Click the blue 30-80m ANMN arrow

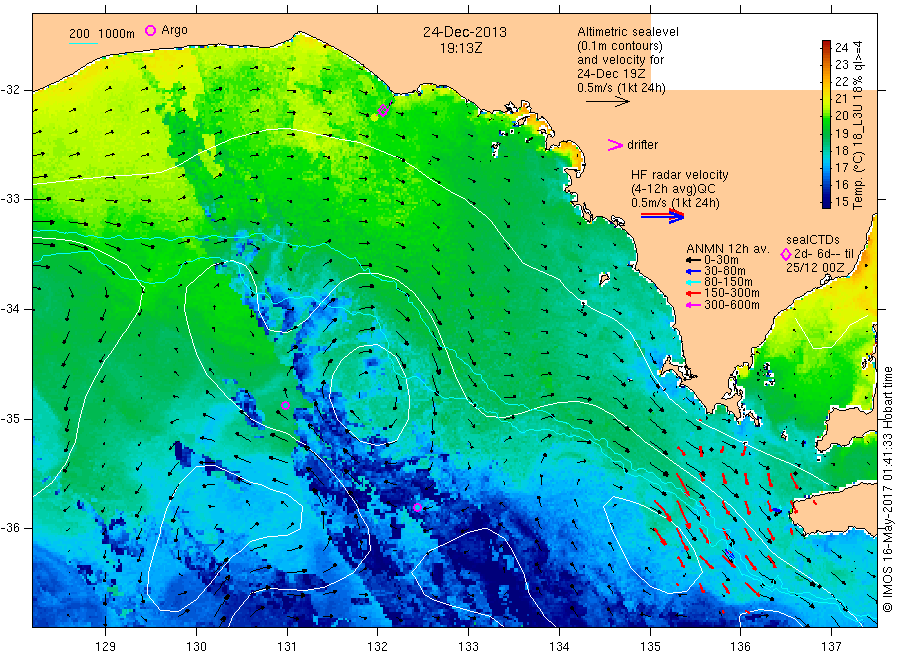693,271
